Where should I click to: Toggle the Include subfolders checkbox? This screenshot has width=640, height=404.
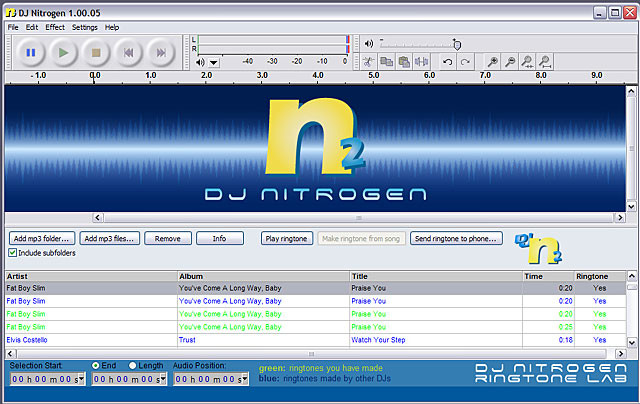point(13,253)
